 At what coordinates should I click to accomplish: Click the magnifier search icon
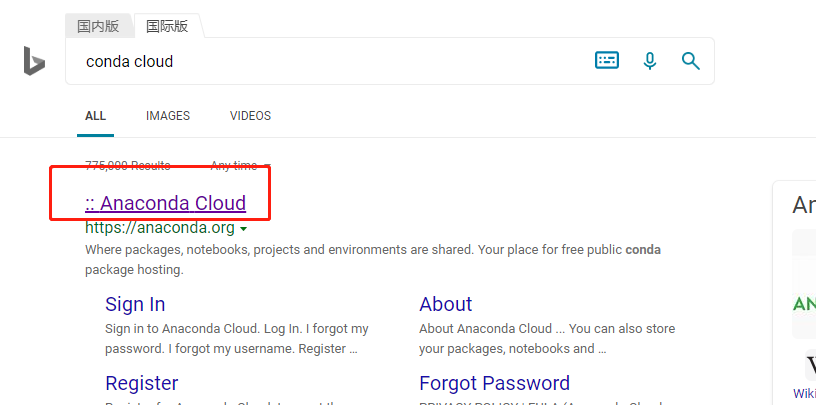(x=691, y=61)
